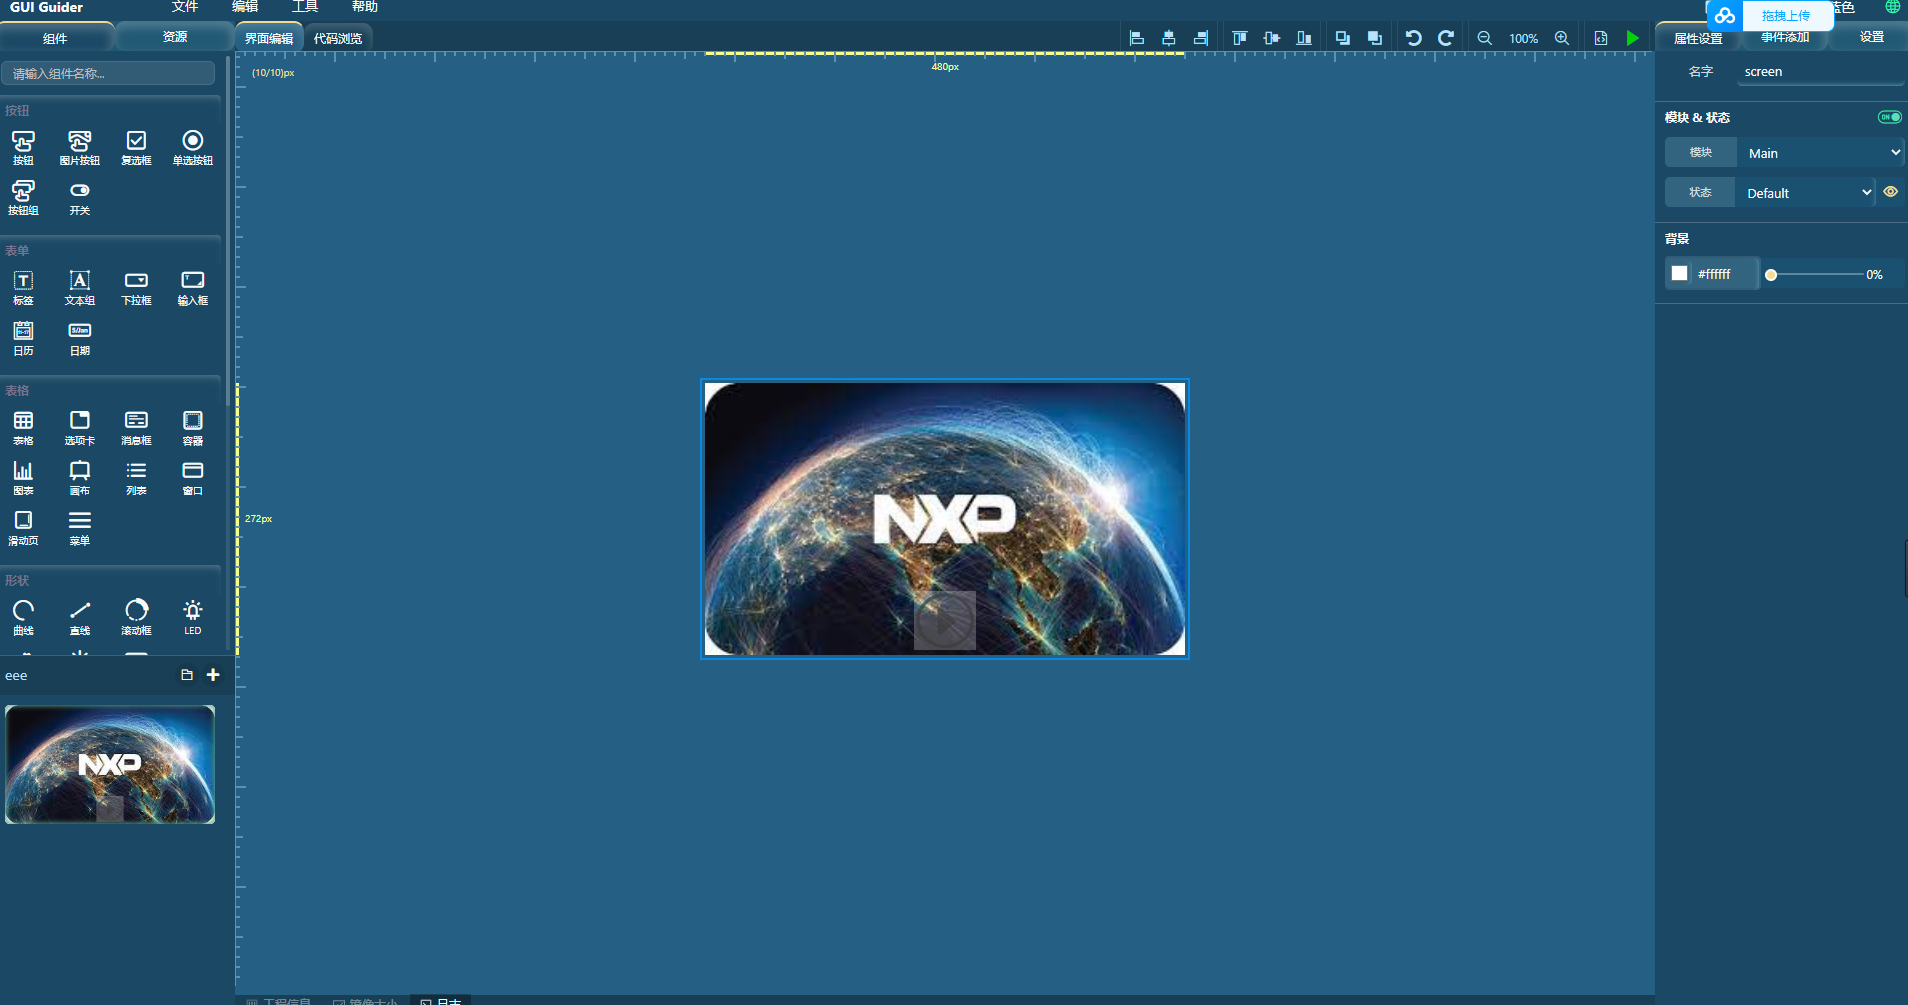Image resolution: width=1908 pixels, height=1005 pixels.
Task: Select the 标签 label widget
Action: [x=23, y=287]
